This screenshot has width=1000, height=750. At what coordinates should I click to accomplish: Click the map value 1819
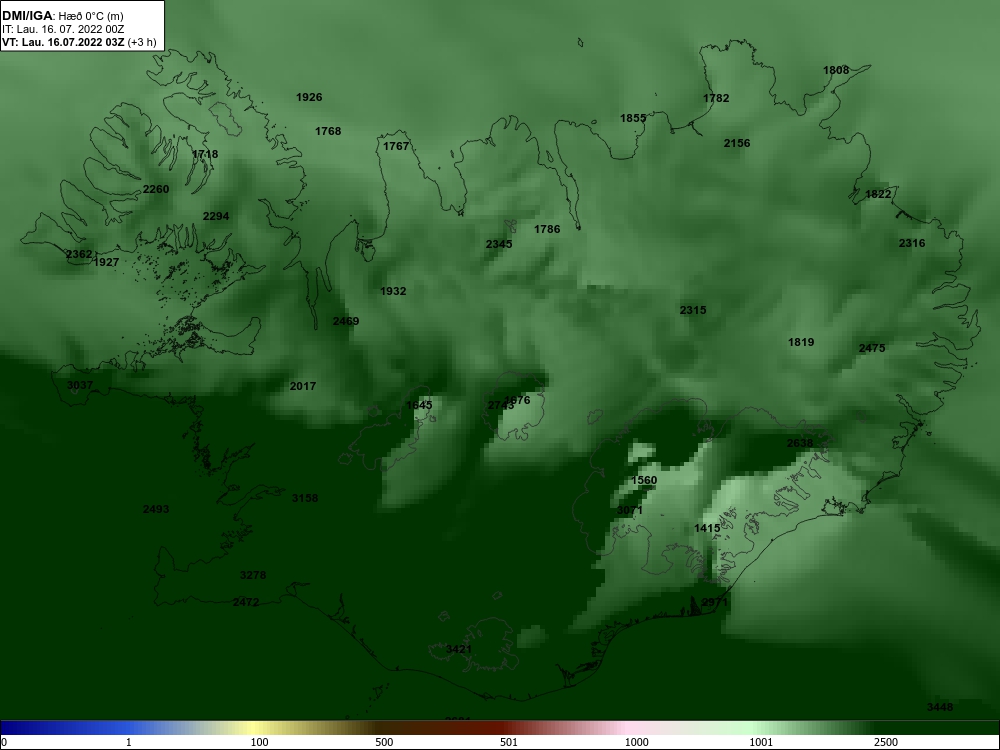pos(801,342)
